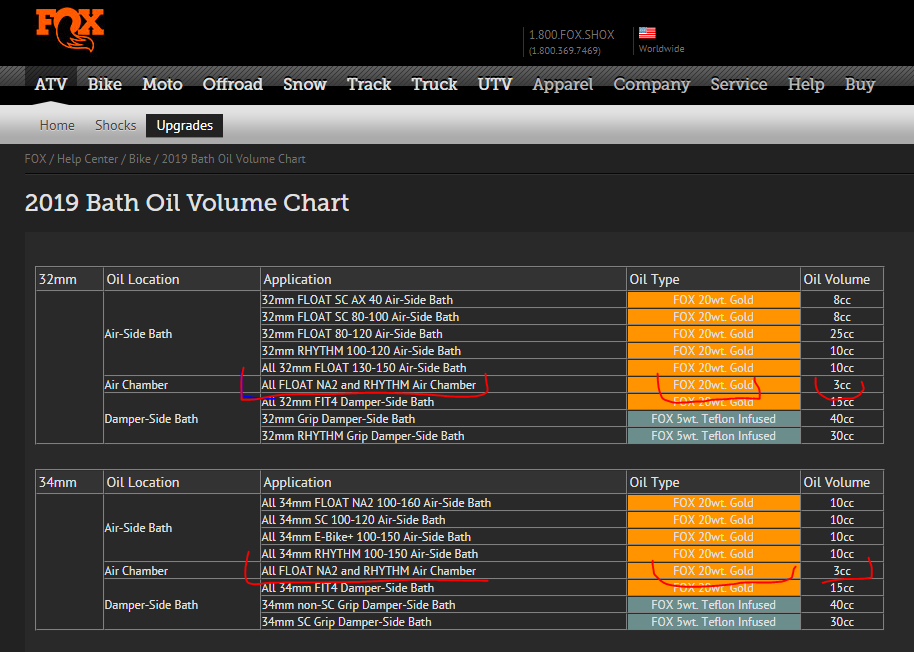Open the Service menu item
Screen dimensions: 914x652
click(738, 84)
